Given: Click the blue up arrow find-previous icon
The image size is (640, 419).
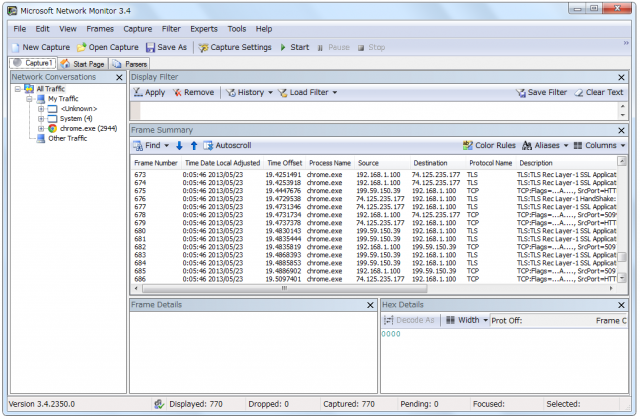Looking at the screenshot, I should tap(194, 146).
